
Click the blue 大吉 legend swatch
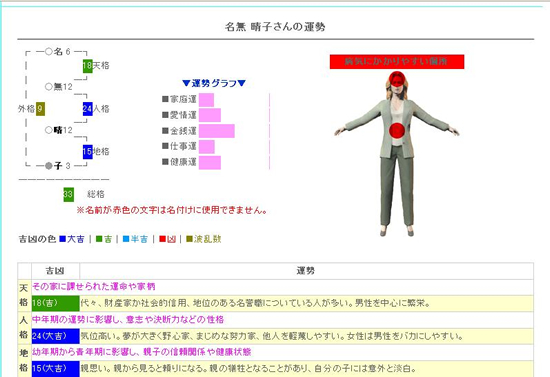(63, 239)
